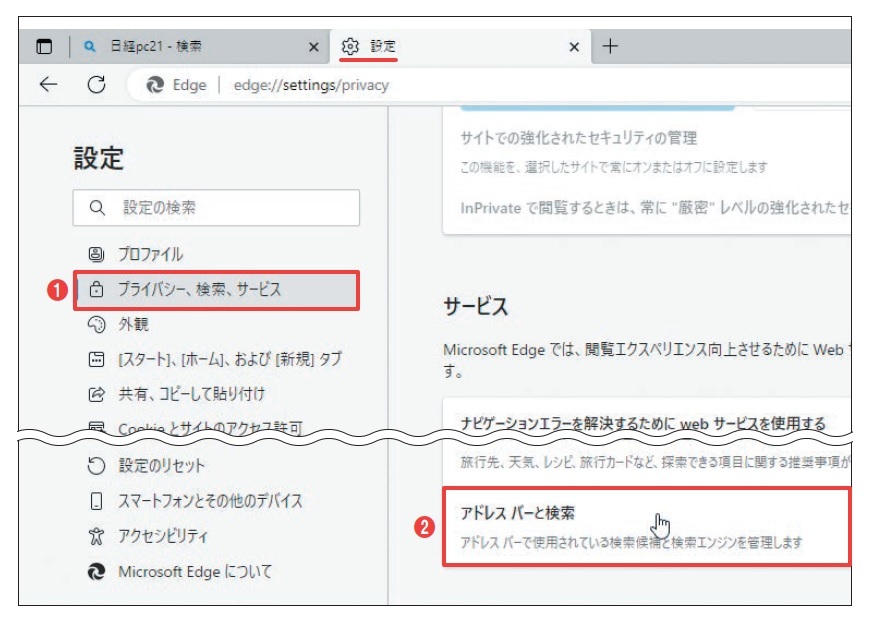
Task: Click the accessibility figure icon
Action: click(x=96, y=536)
